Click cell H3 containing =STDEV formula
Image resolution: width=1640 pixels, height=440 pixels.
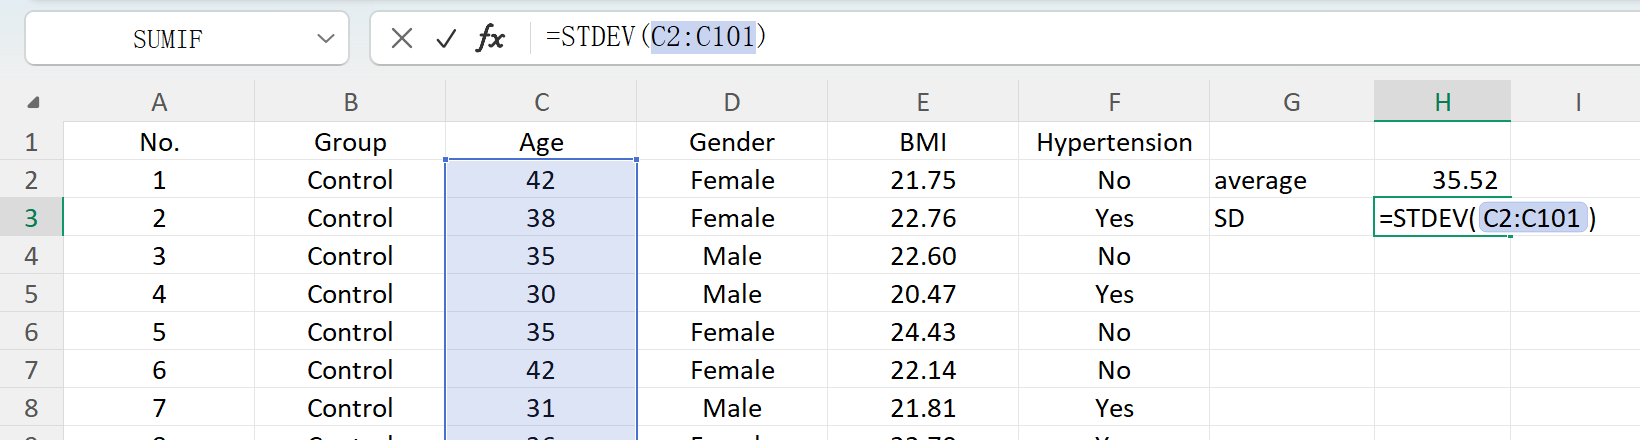(x=1442, y=218)
